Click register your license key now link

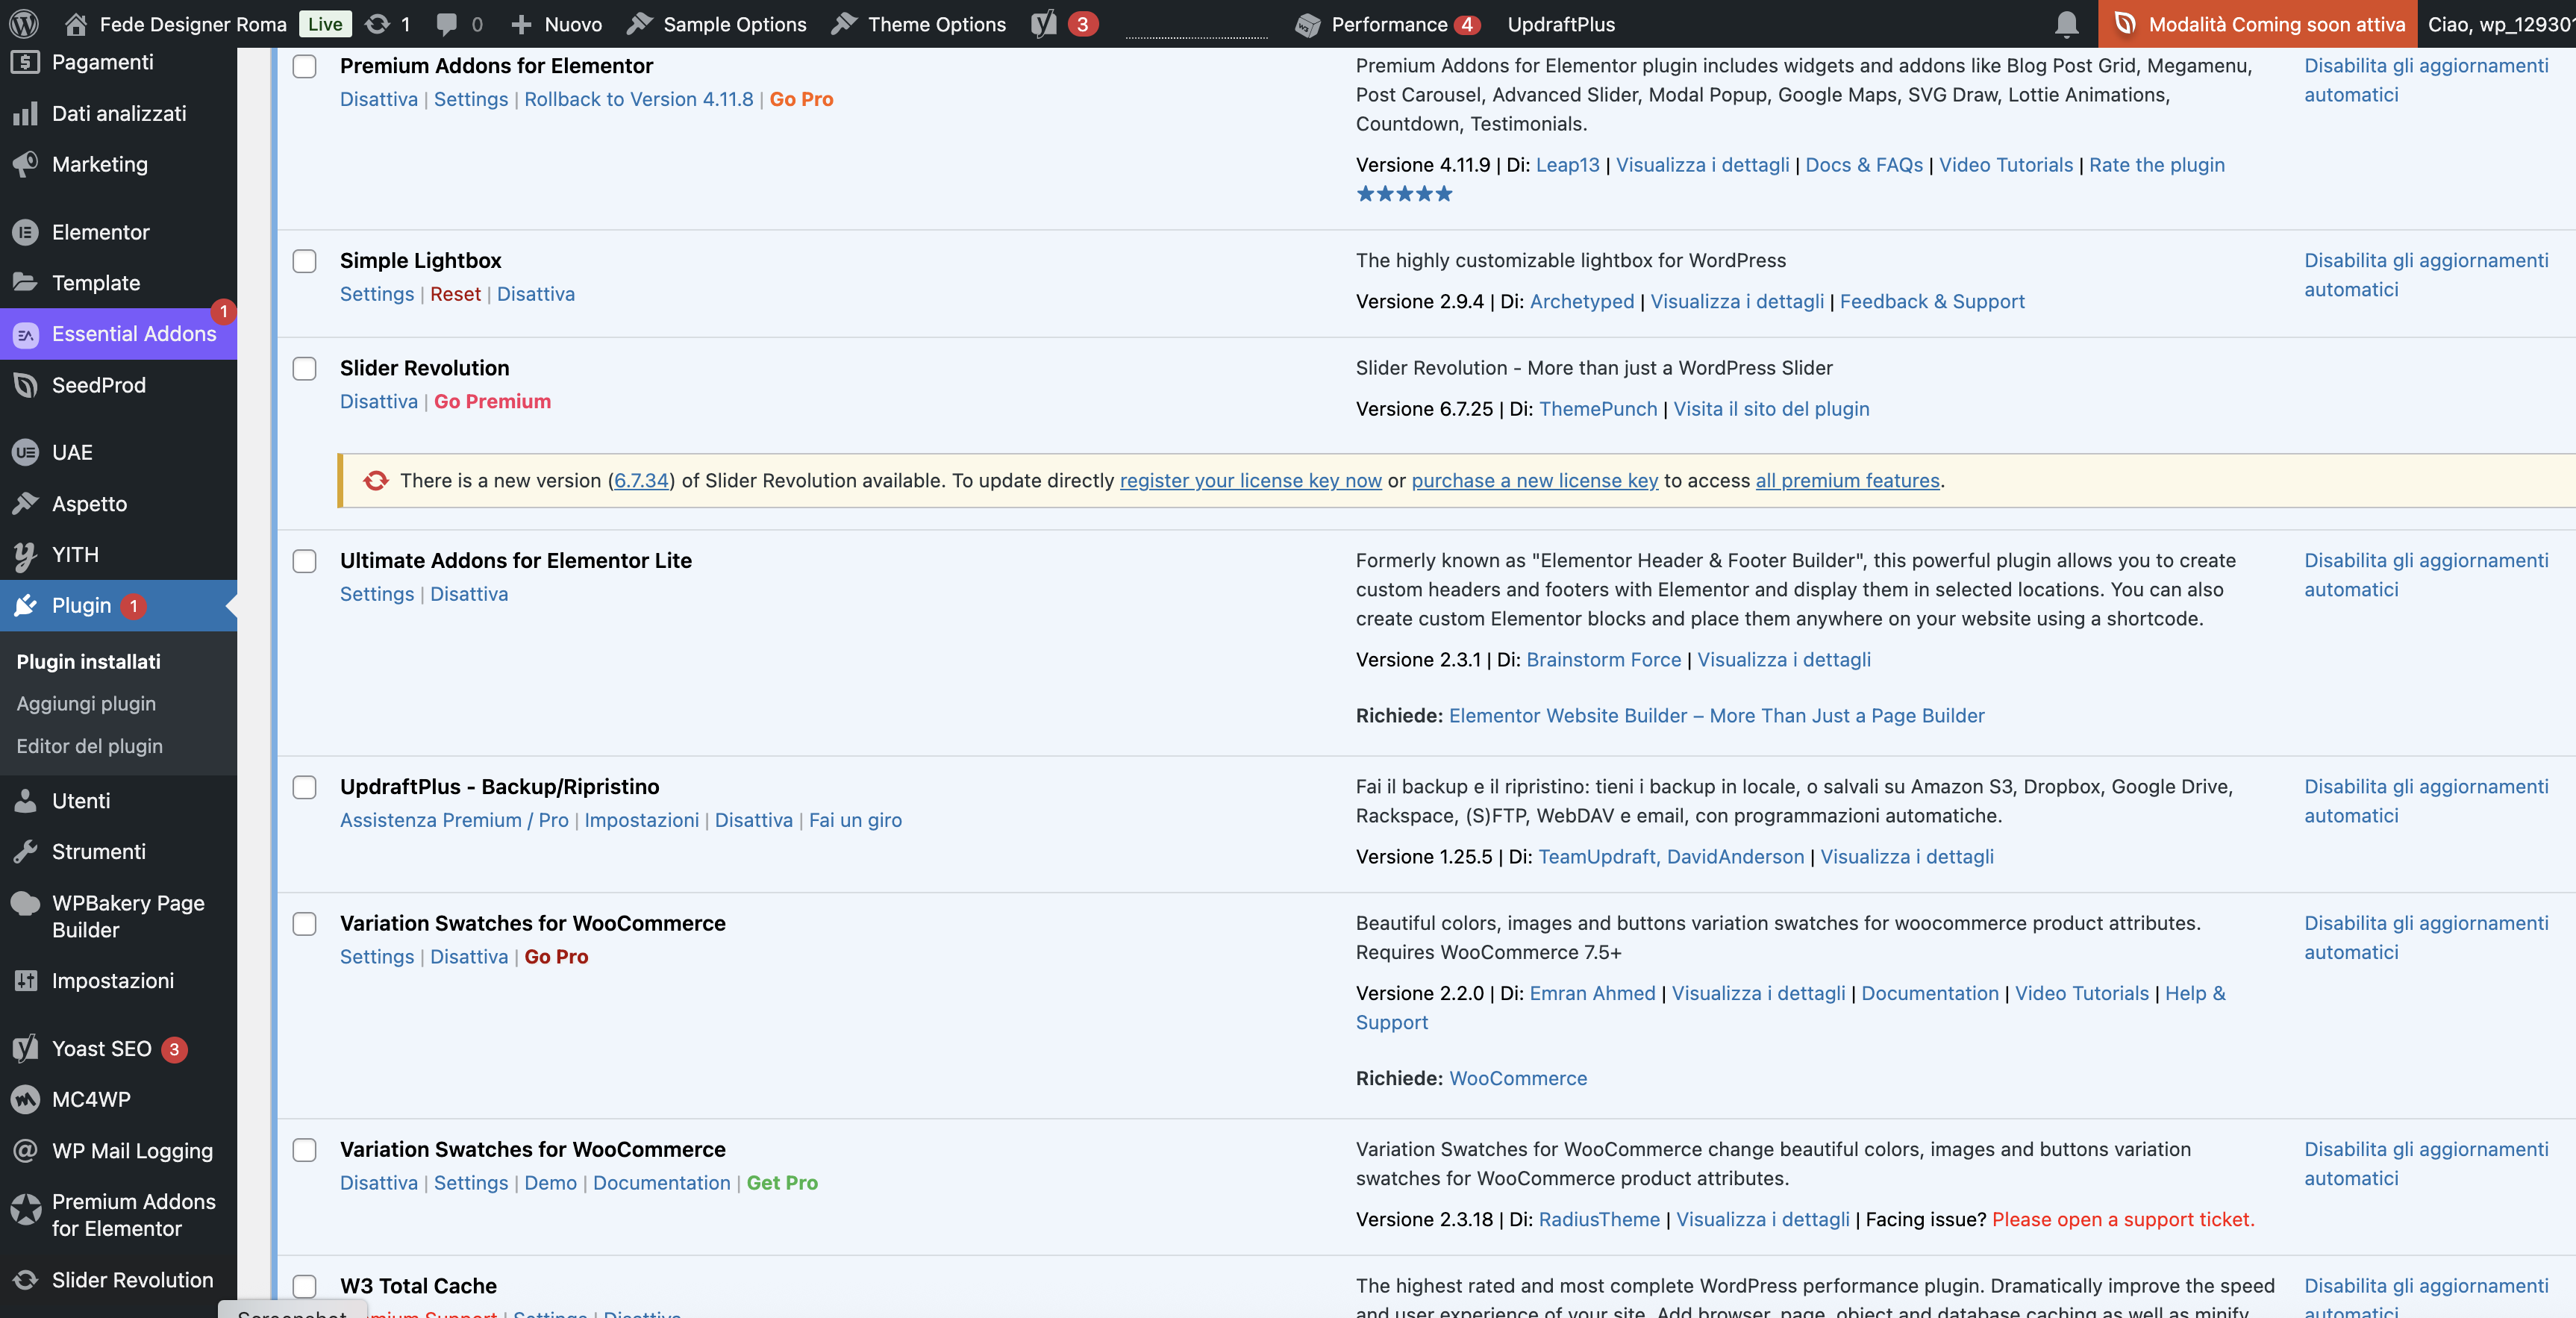(x=1250, y=480)
